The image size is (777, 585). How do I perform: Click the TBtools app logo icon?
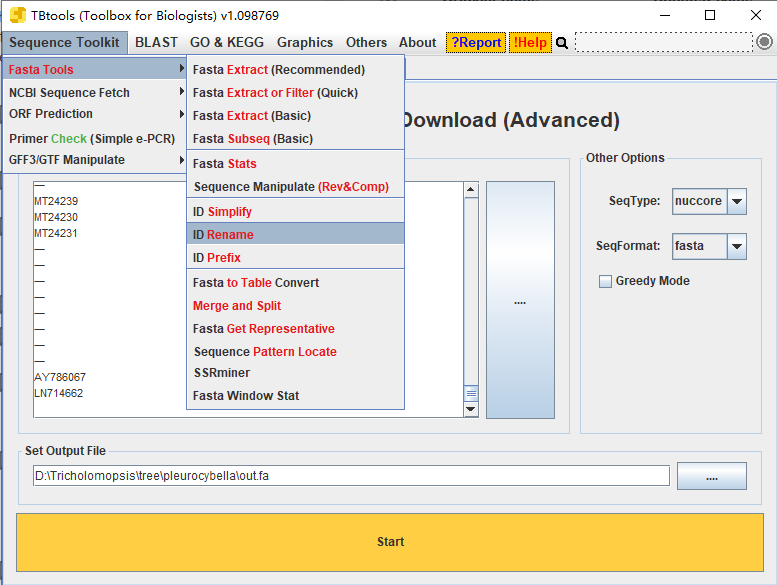point(17,15)
